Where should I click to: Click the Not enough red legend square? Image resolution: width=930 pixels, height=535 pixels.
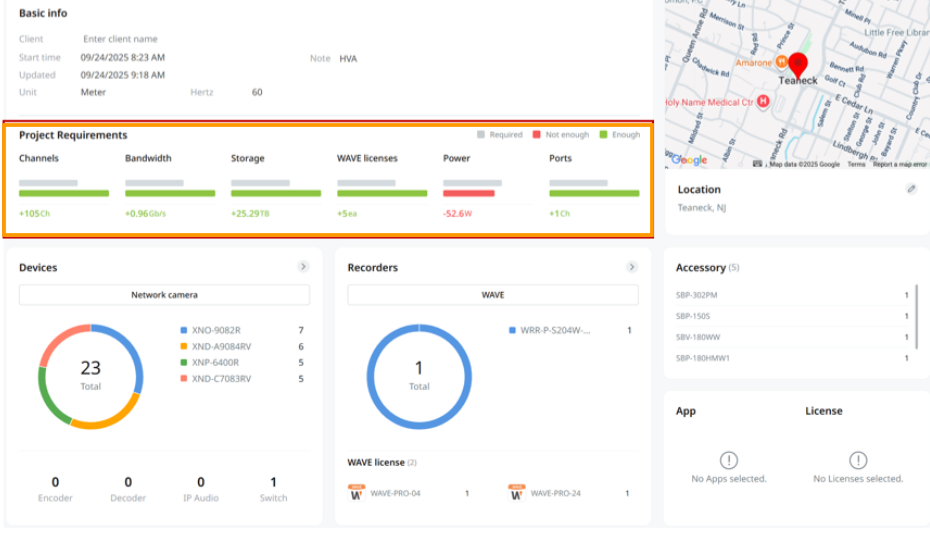[x=536, y=135]
